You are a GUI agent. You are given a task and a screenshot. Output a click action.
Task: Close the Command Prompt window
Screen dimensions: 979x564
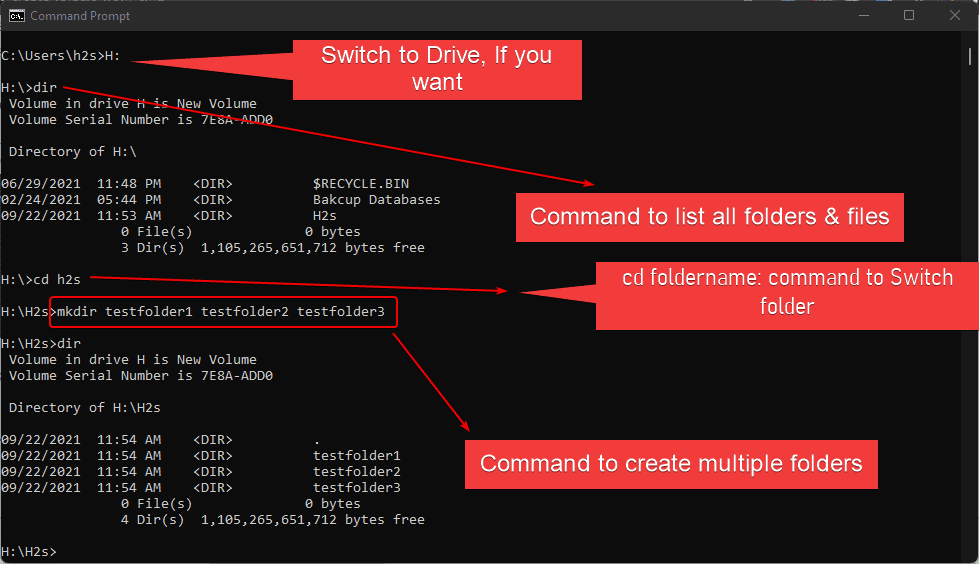coord(955,16)
